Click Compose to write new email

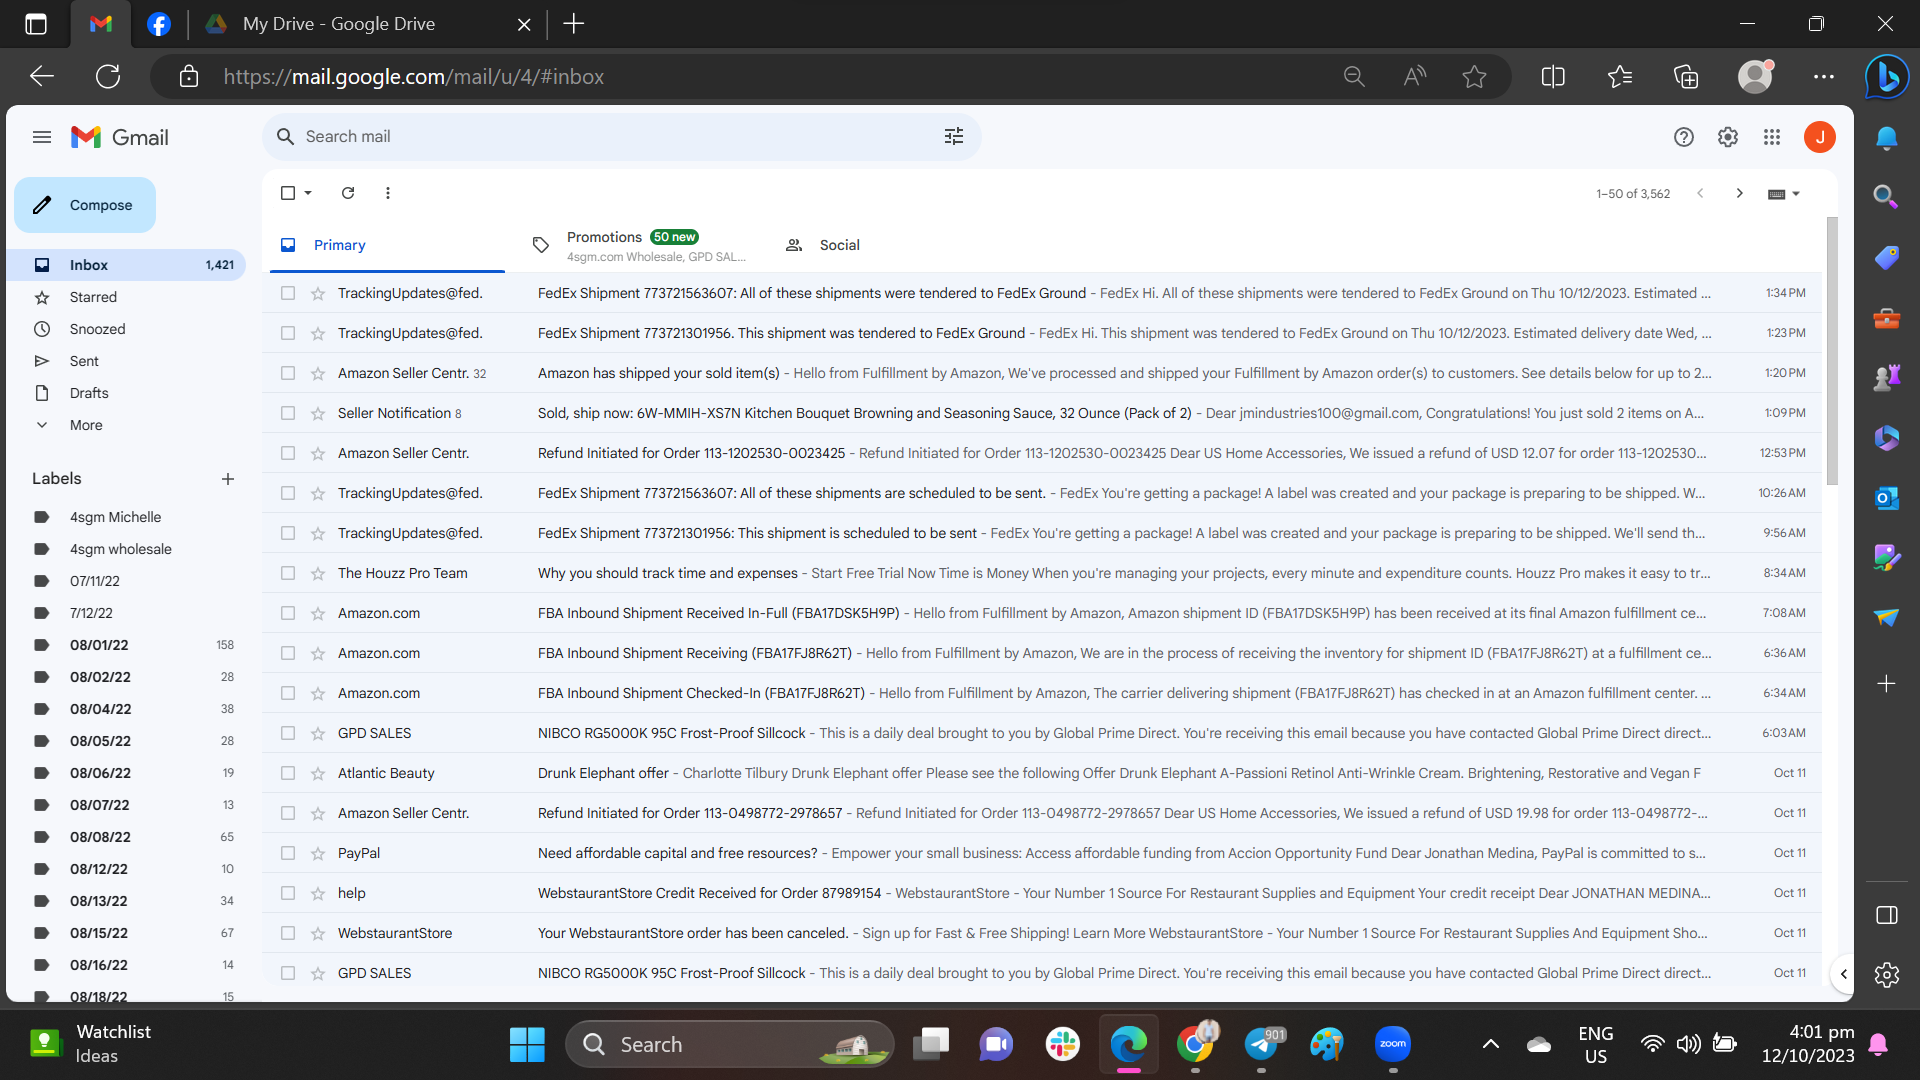85,205
